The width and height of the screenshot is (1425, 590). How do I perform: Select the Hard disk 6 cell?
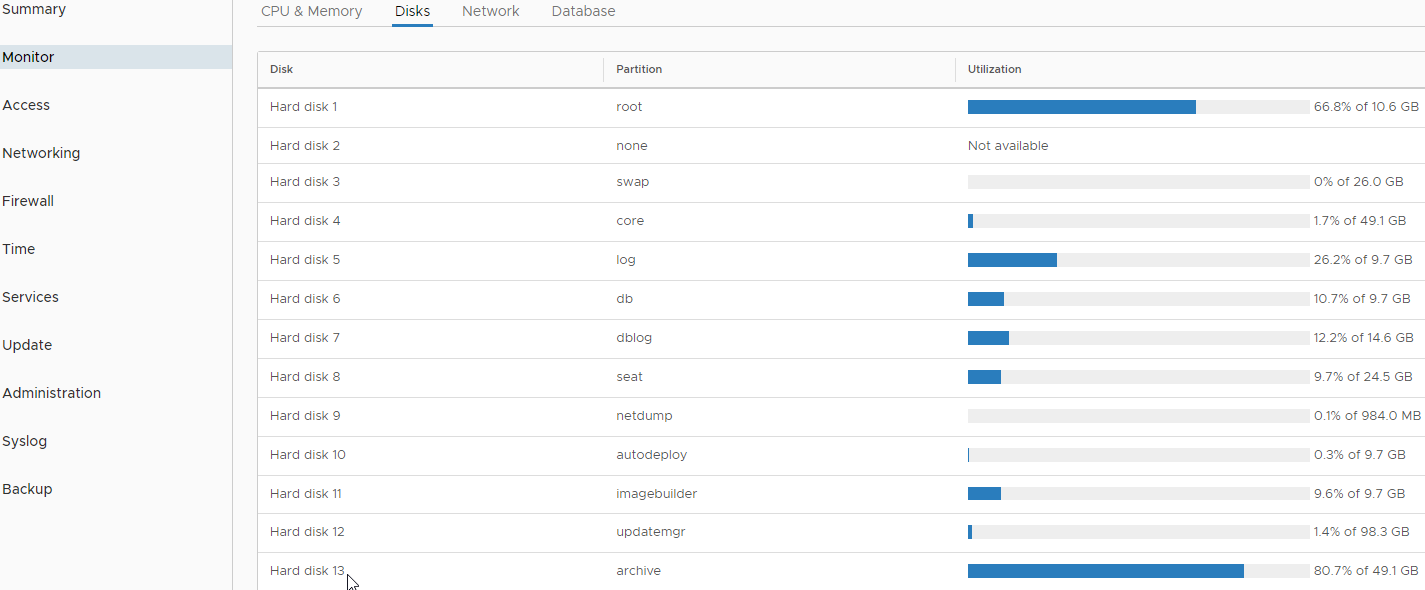305,298
